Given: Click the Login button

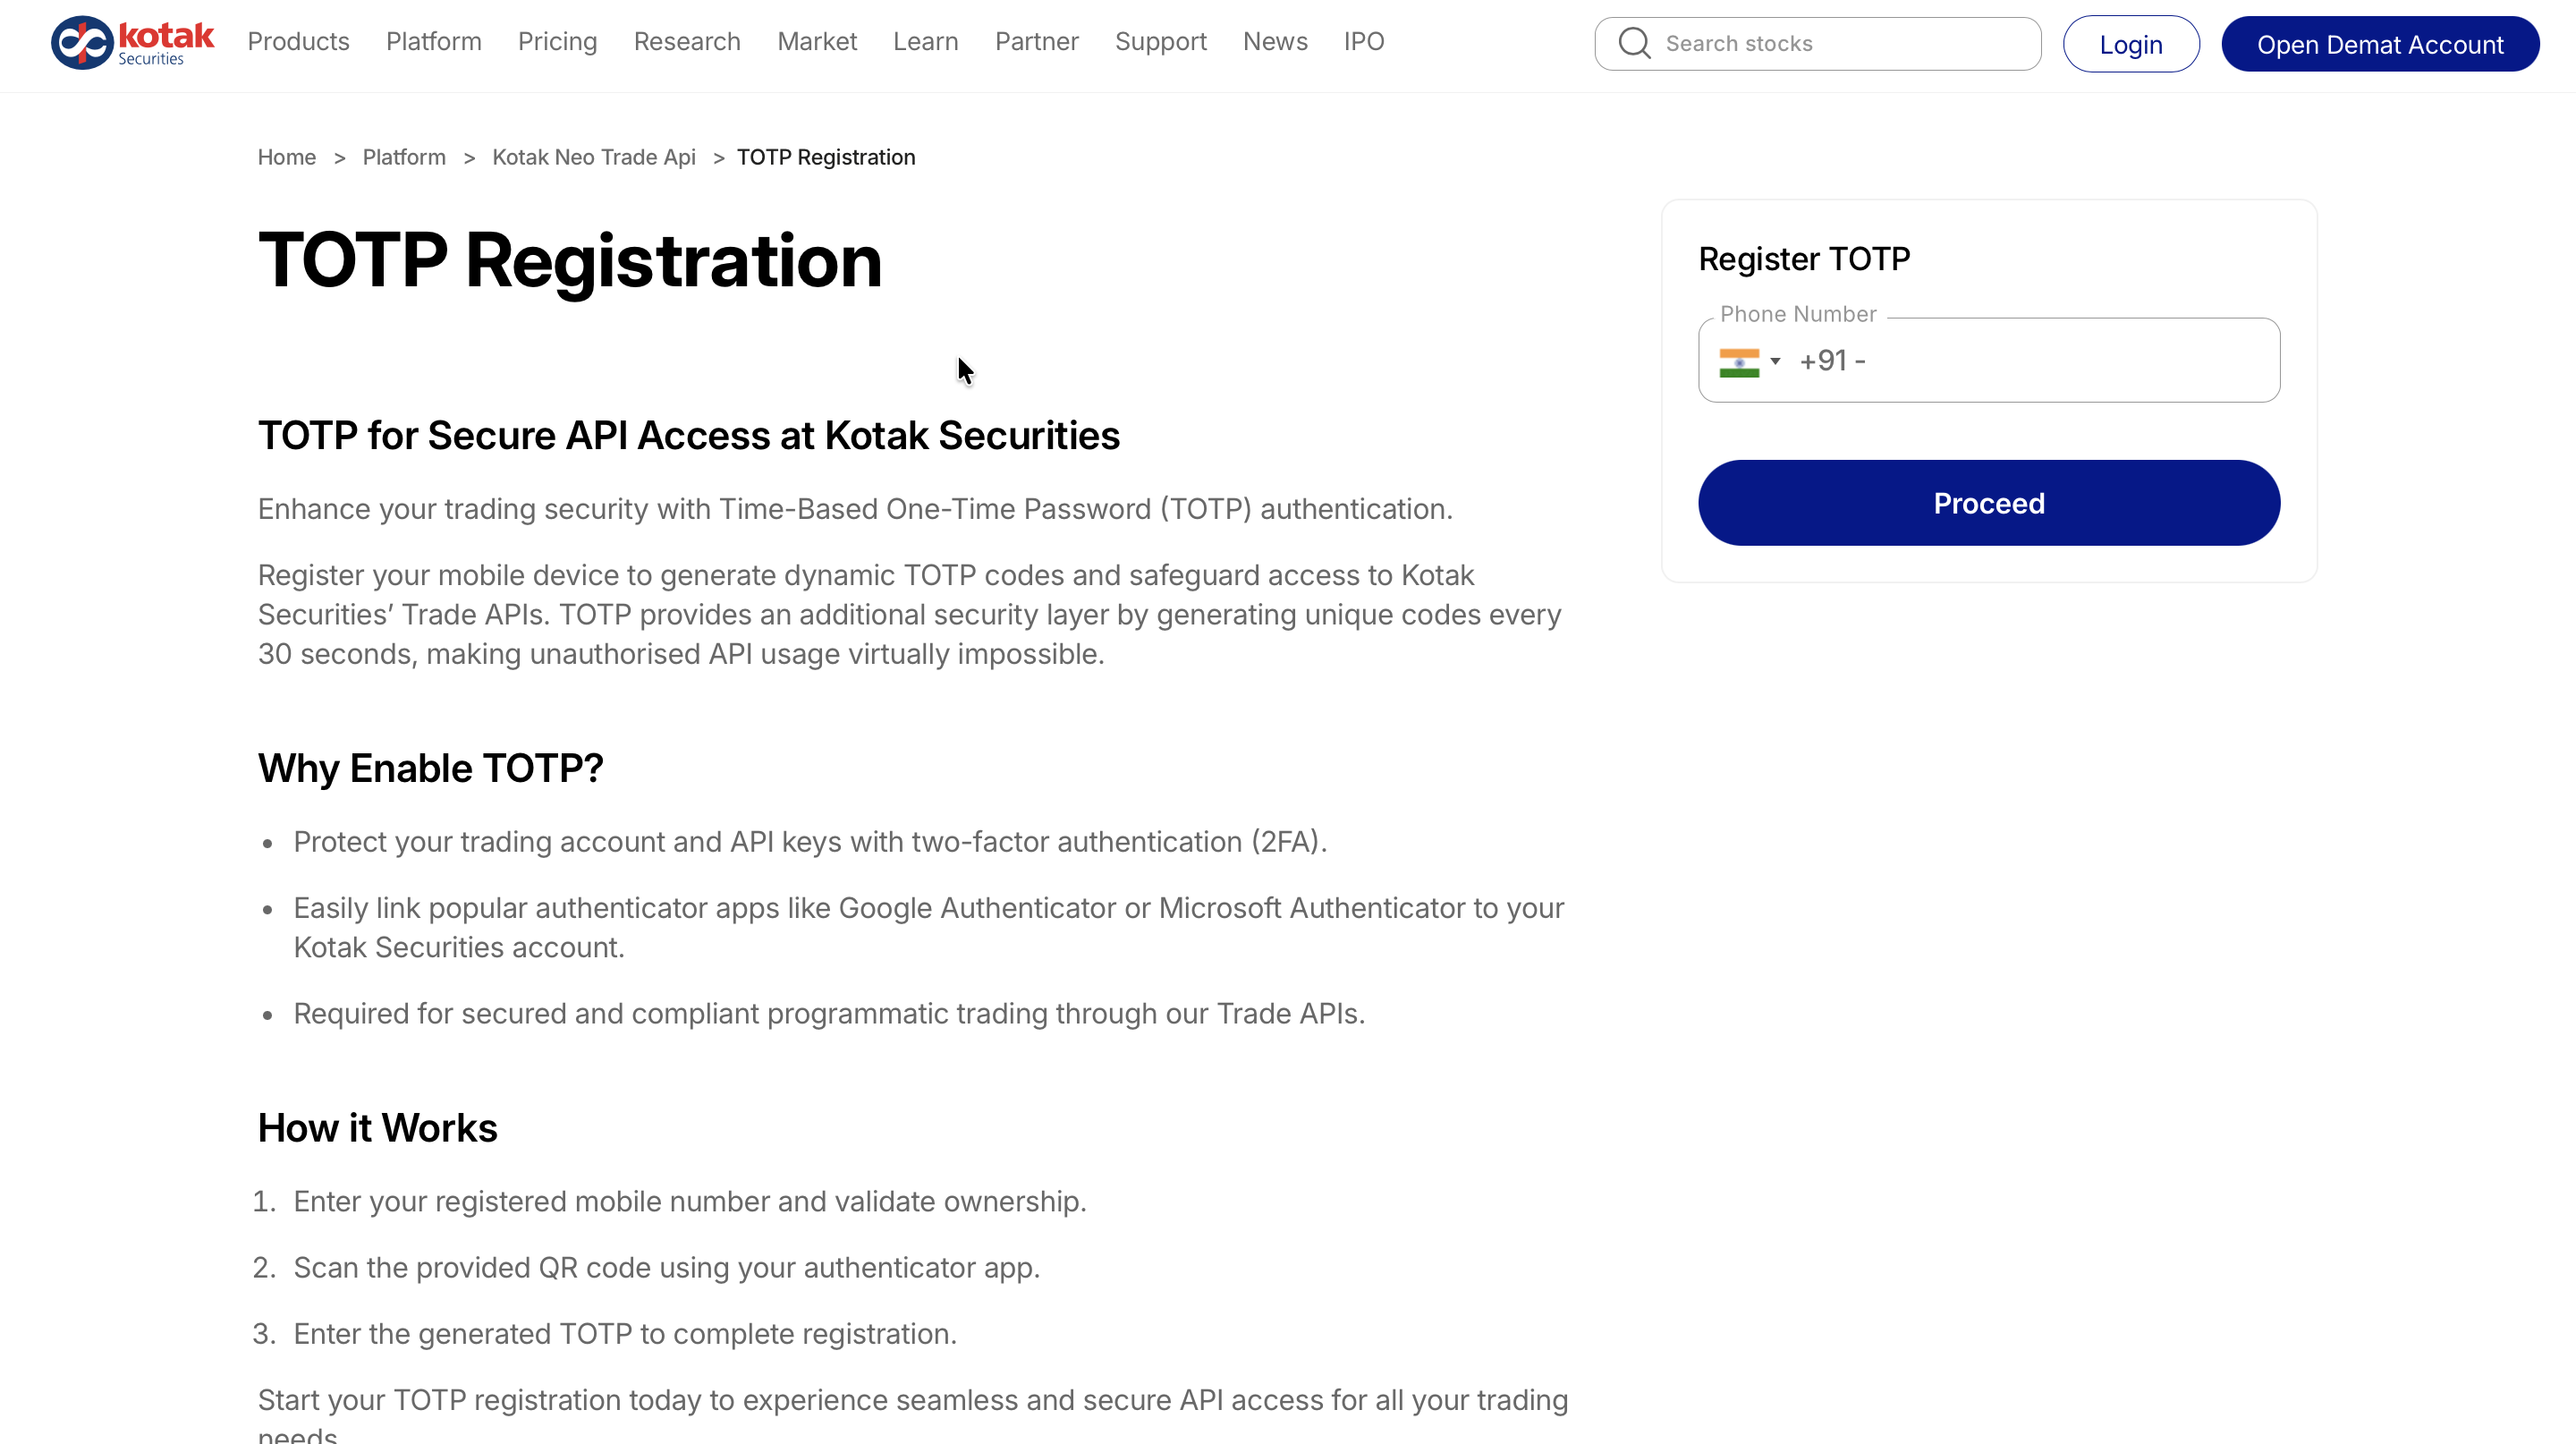Looking at the screenshot, I should click(2130, 44).
